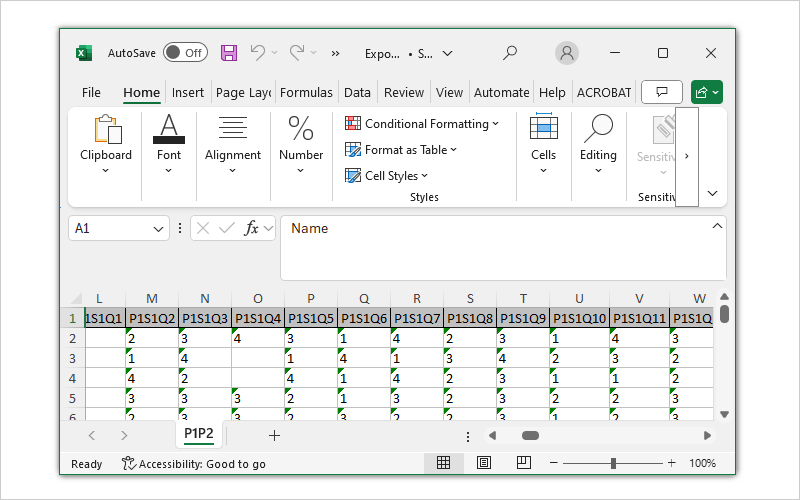Open the Name Box dropdown arrow
Screen dimensions: 800x500
coord(158,229)
